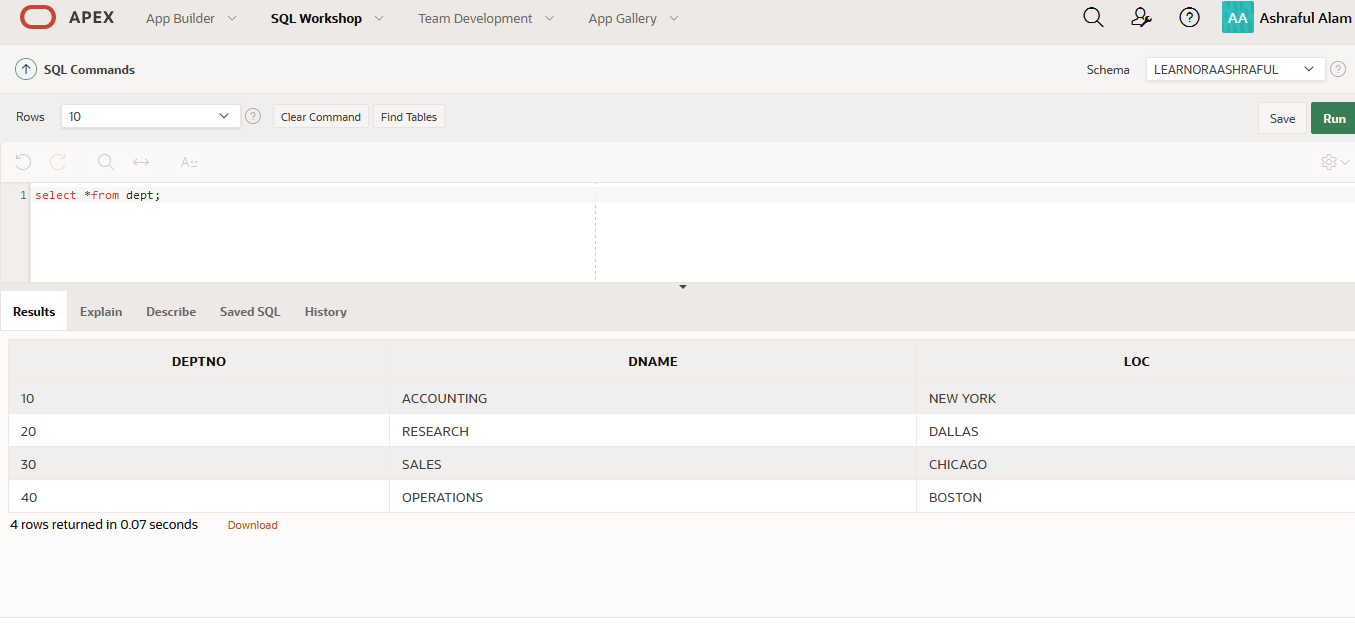1355x623 pixels.
Task: Expand the SQL Workshop menu
Action: (x=327, y=19)
